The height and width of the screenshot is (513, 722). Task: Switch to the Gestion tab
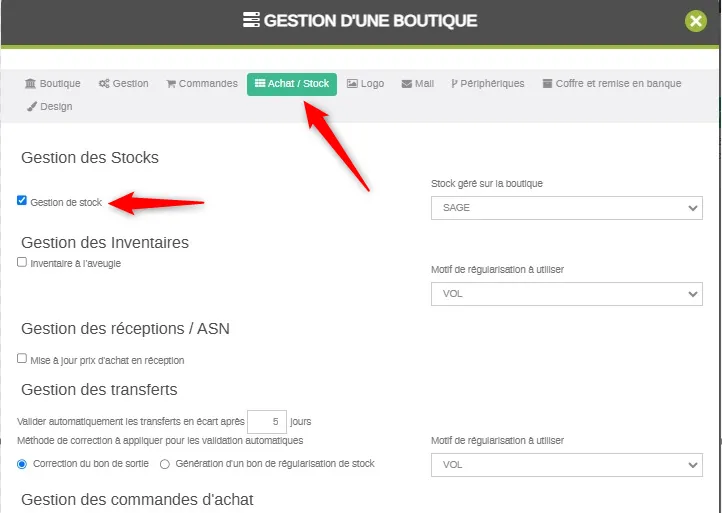click(x=123, y=84)
